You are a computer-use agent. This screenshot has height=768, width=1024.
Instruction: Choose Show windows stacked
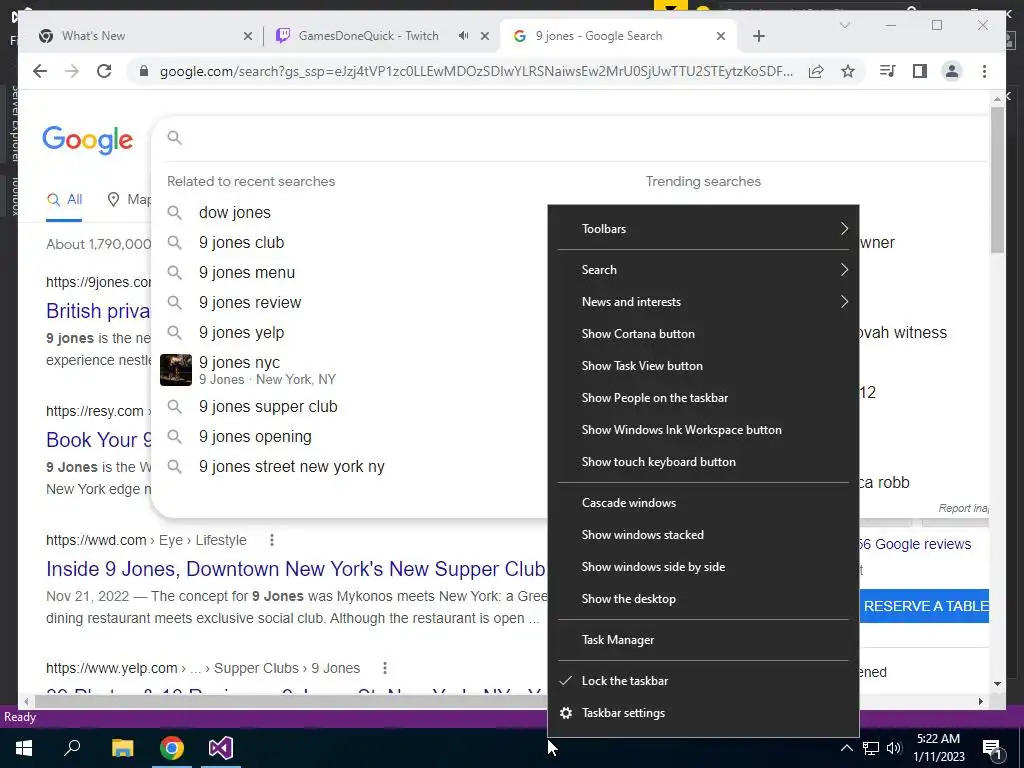(703, 535)
